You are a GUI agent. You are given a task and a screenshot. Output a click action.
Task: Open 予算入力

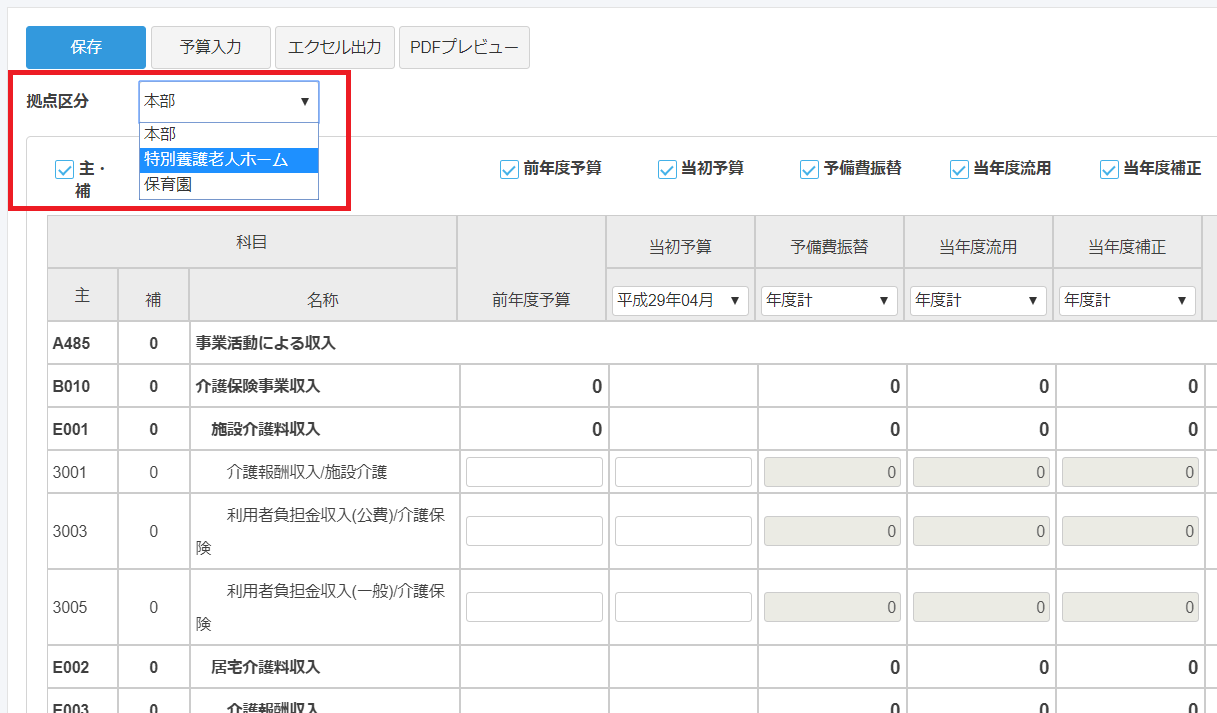210,47
